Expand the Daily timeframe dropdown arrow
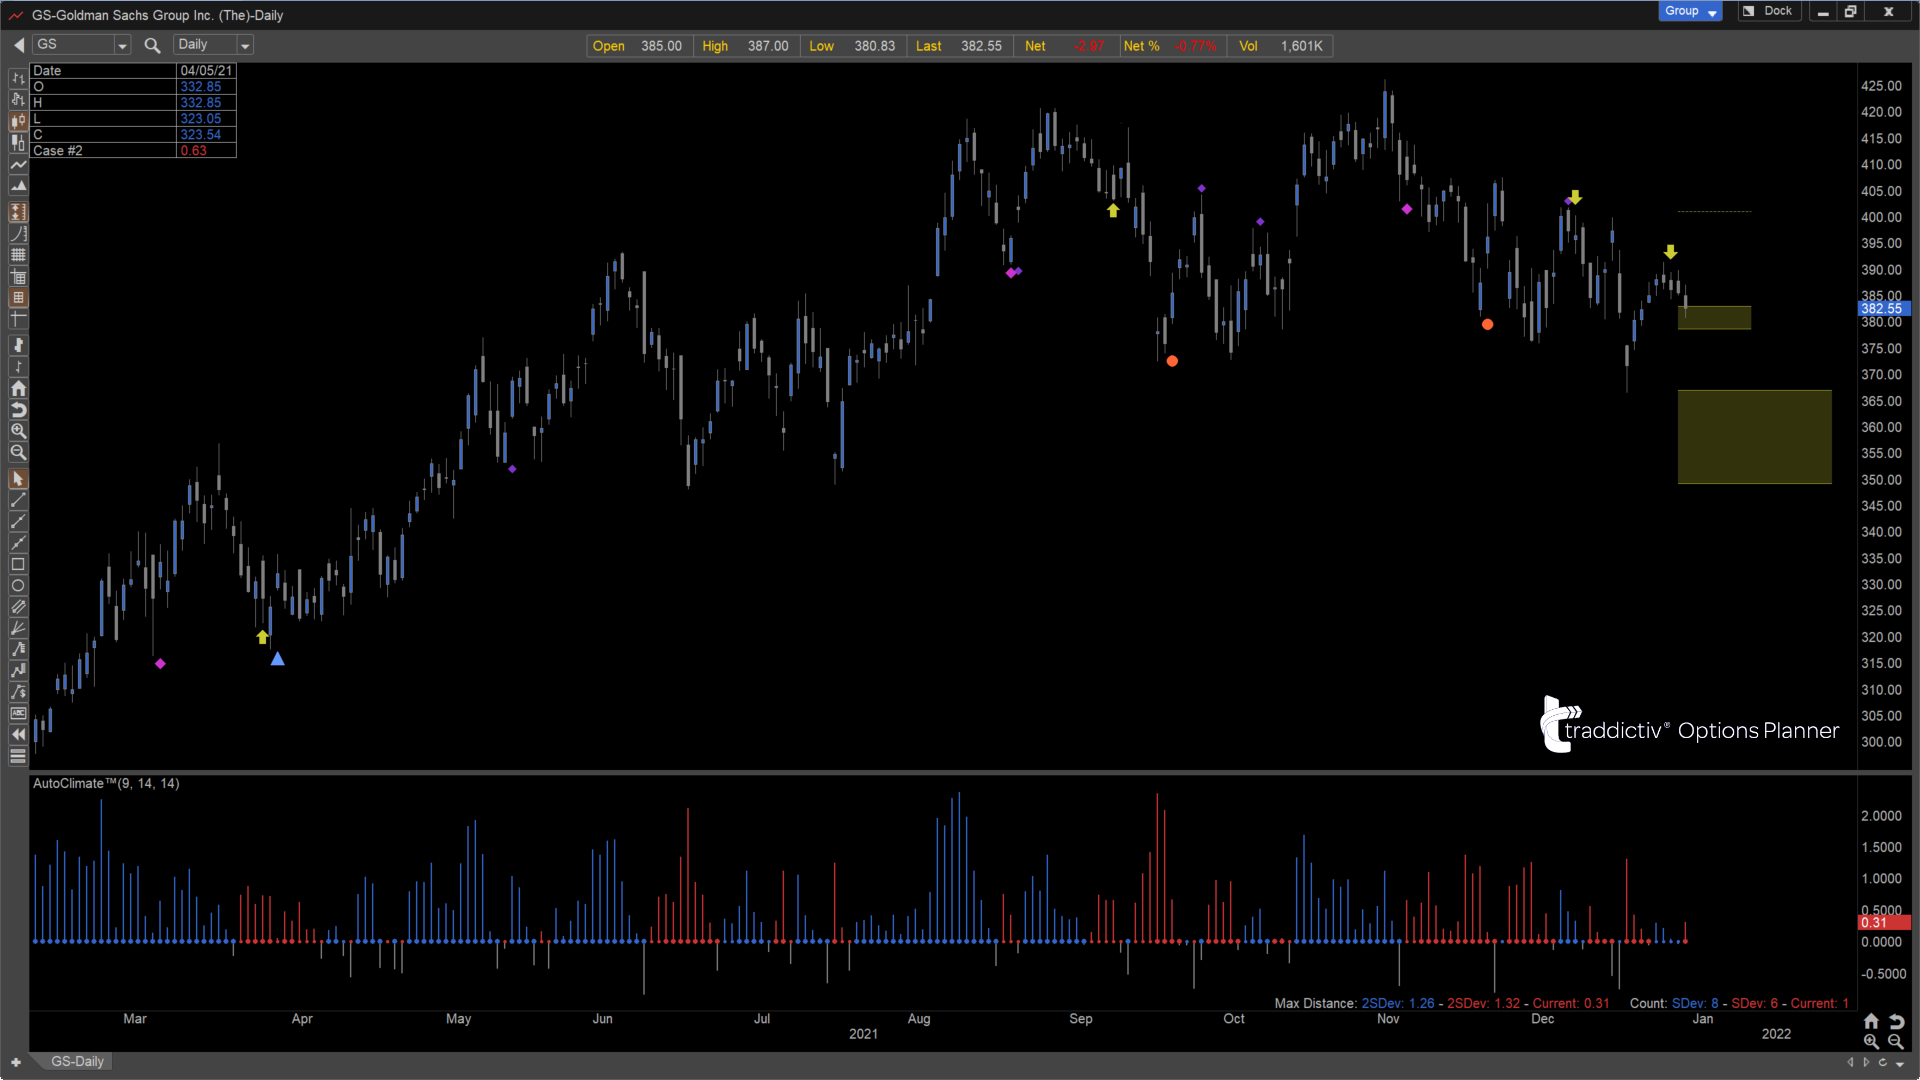Viewport: 1920px width, 1080px height. (x=245, y=45)
